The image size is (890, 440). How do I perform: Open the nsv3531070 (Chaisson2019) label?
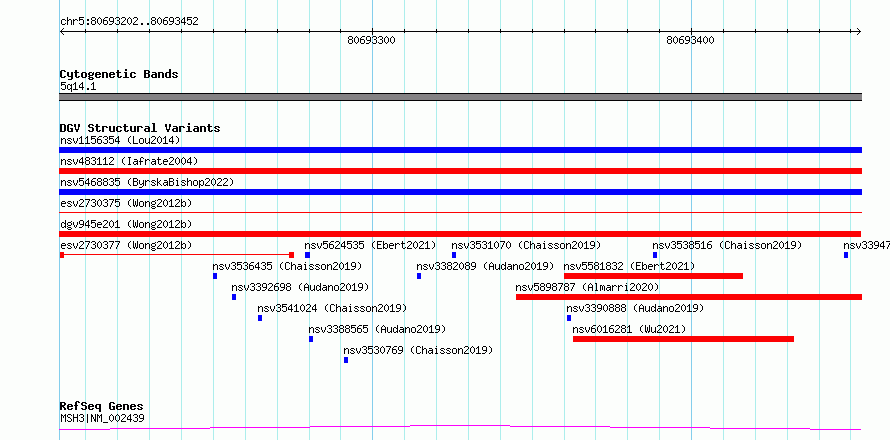pyautogui.click(x=526, y=245)
